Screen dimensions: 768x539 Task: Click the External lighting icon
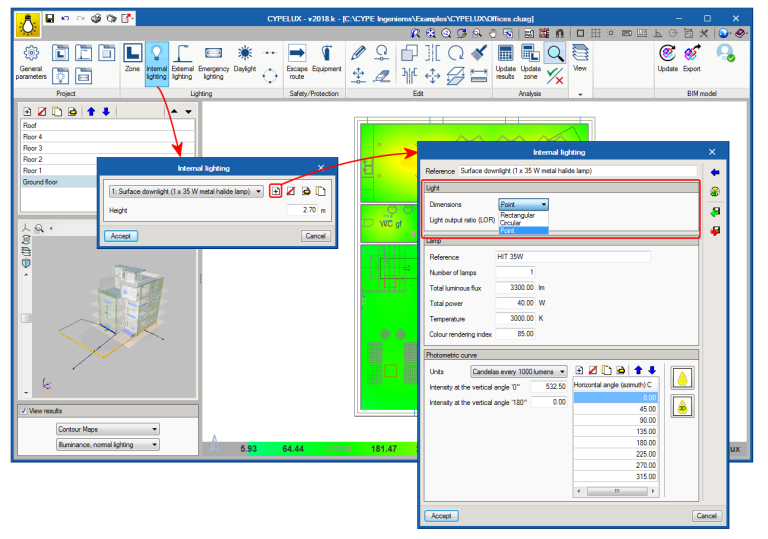(182, 60)
